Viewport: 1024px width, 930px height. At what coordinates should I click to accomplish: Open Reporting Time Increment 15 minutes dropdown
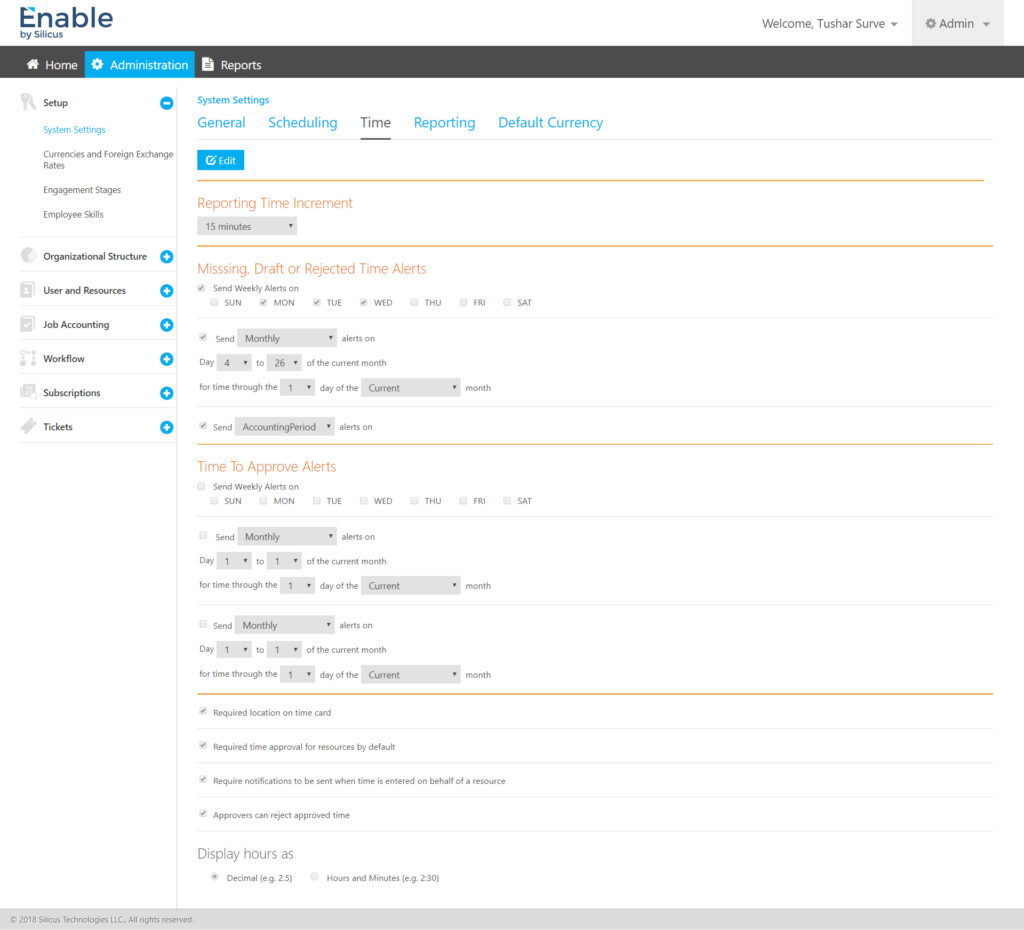point(247,226)
